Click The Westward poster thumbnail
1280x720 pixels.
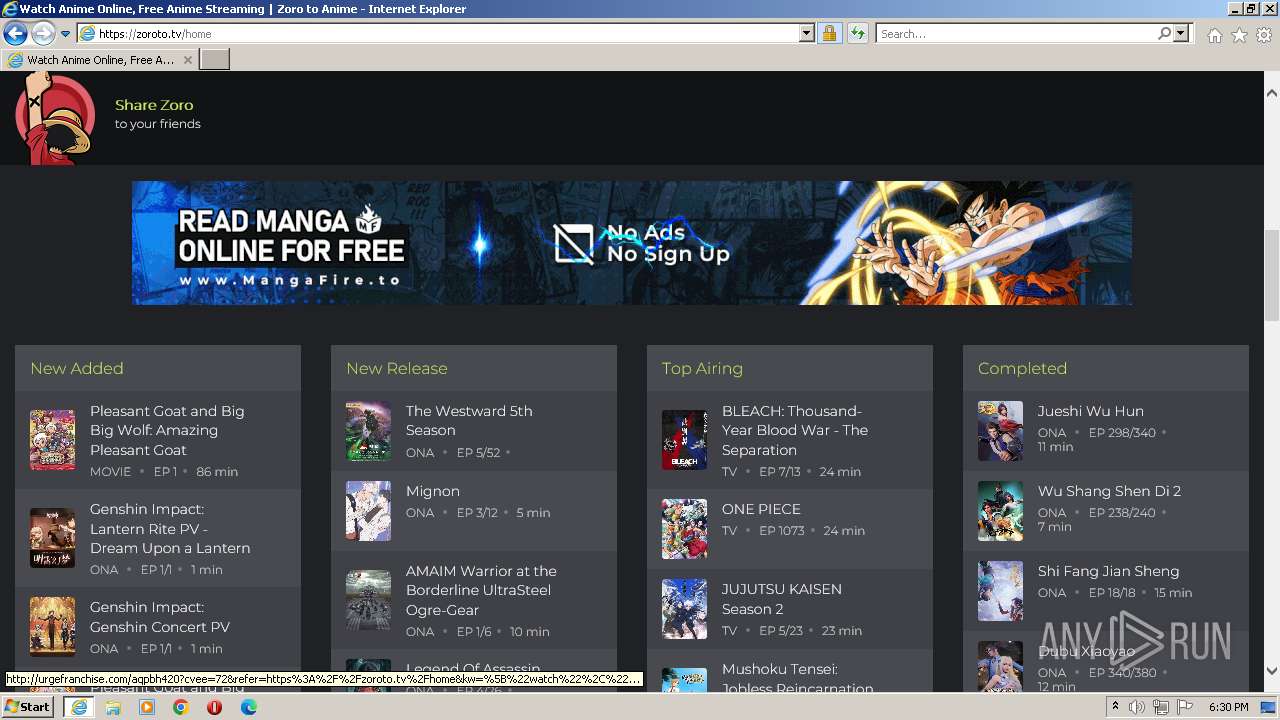click(x=368, y=431)
